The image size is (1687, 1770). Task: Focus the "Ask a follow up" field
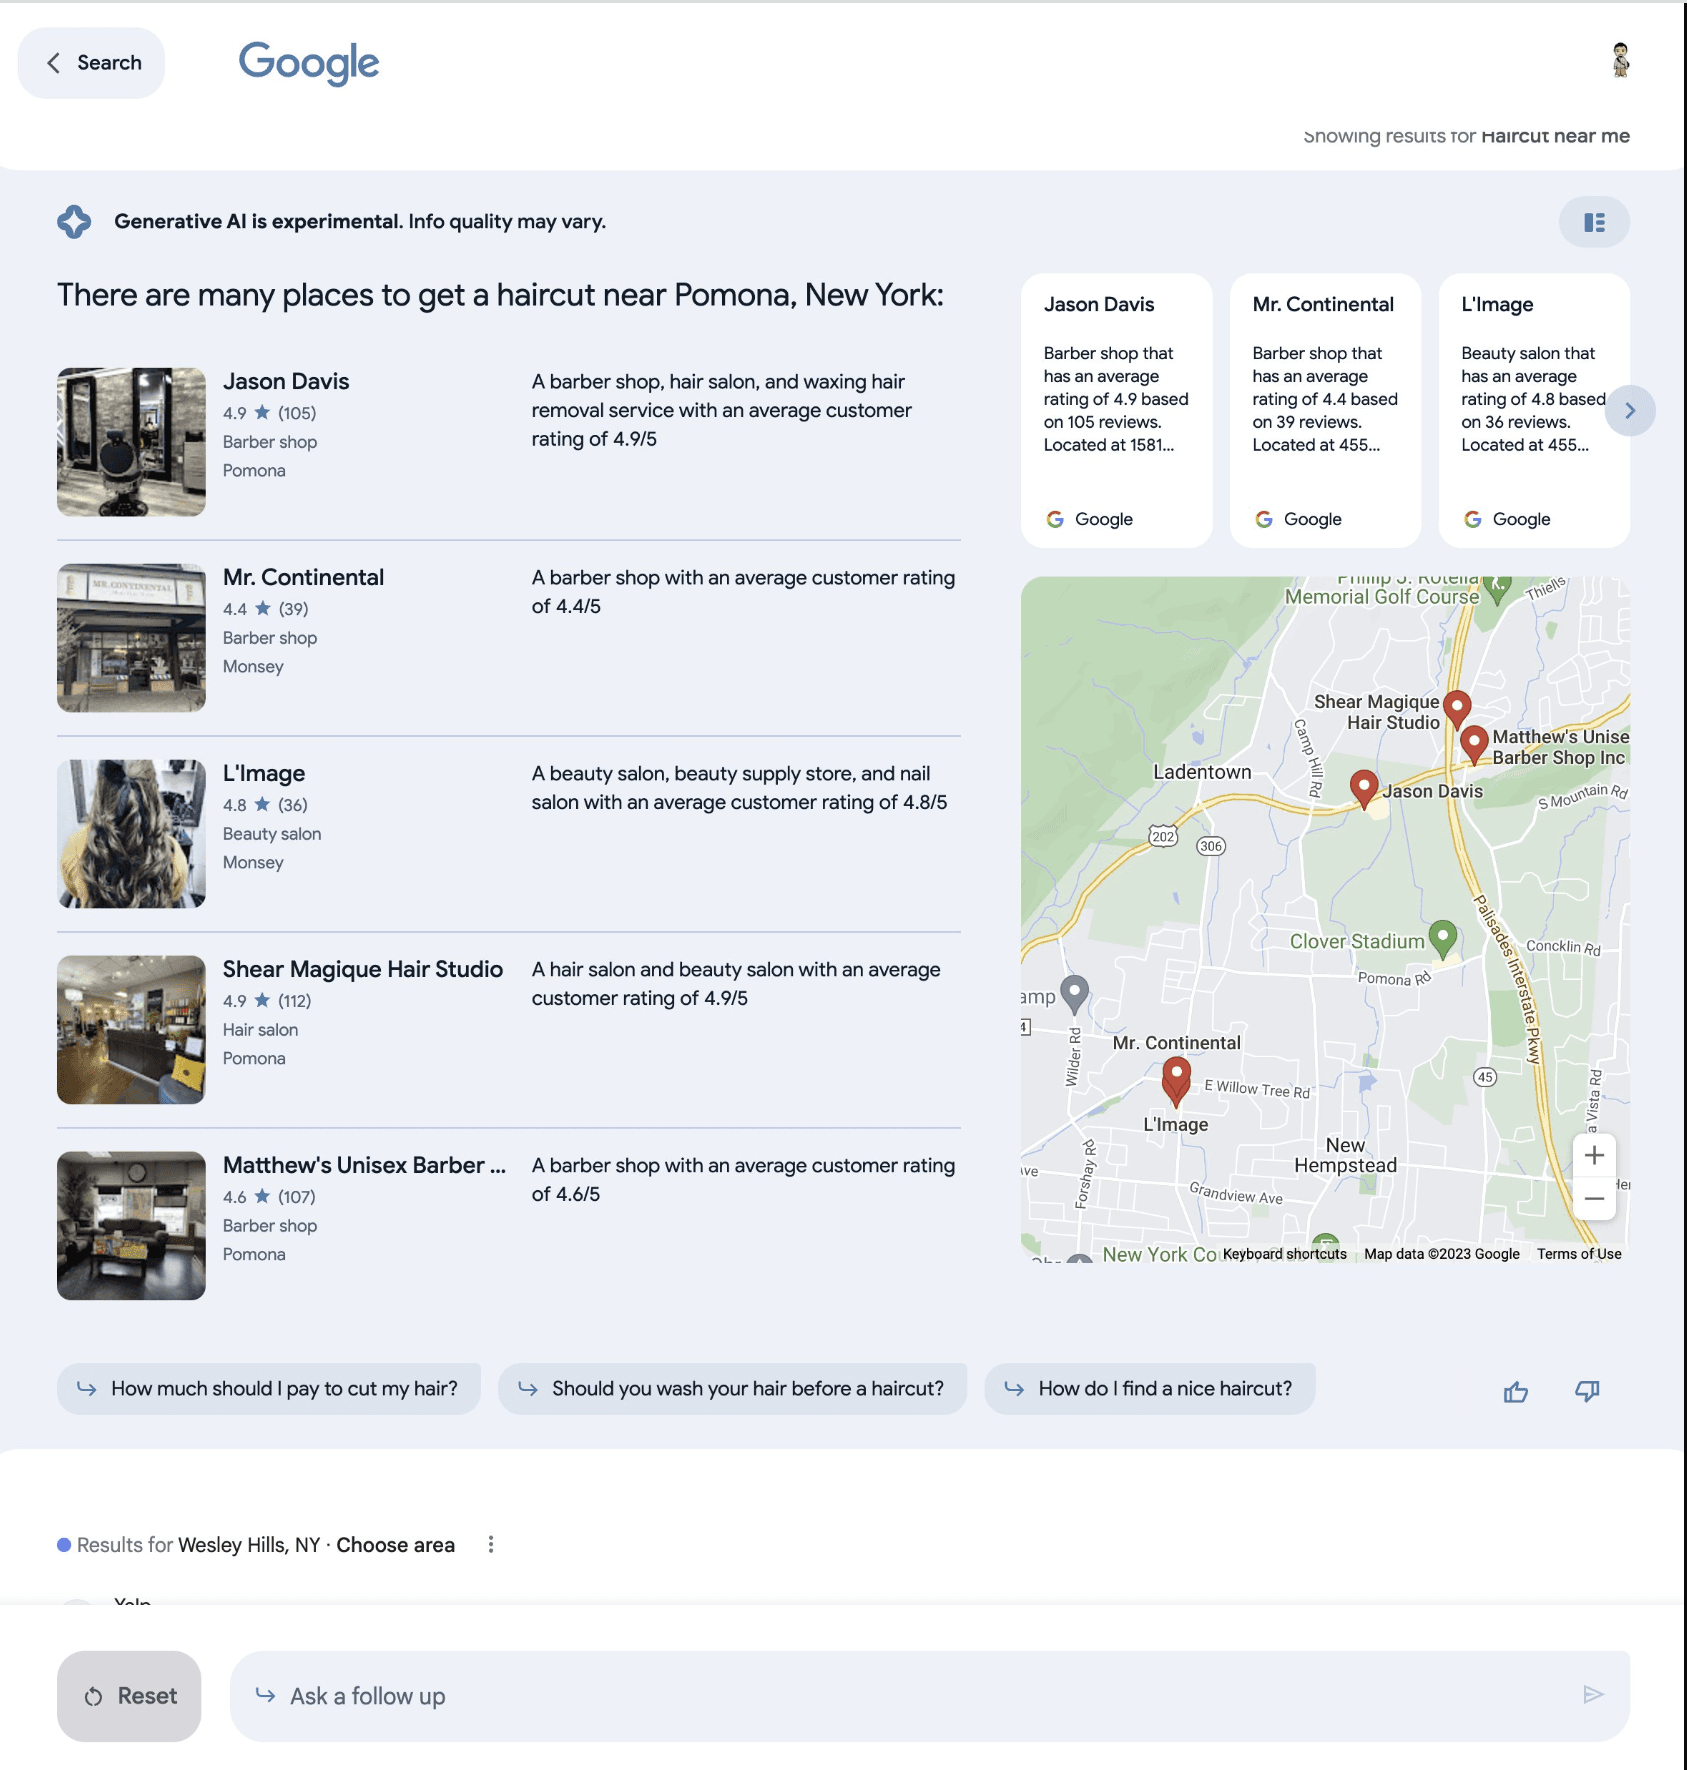pyautogui.click(x=900, y=1696)
